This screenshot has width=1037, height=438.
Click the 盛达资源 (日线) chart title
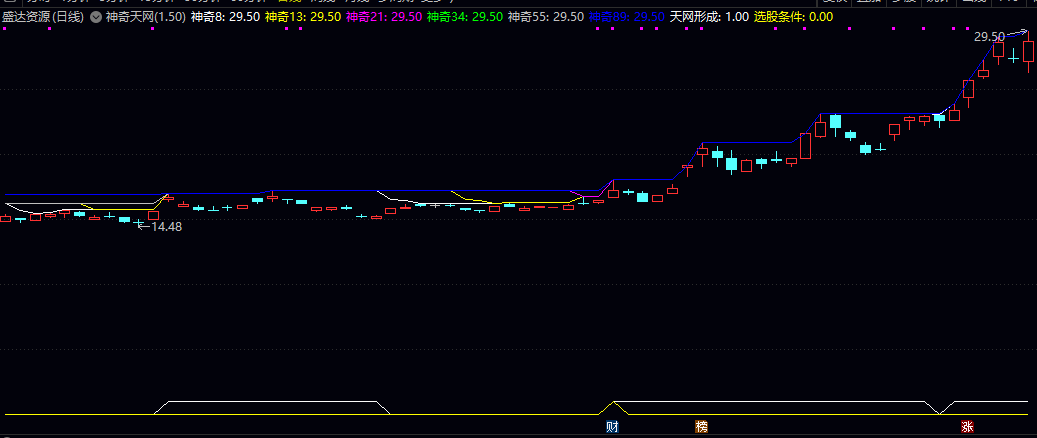tap(42, 18)
